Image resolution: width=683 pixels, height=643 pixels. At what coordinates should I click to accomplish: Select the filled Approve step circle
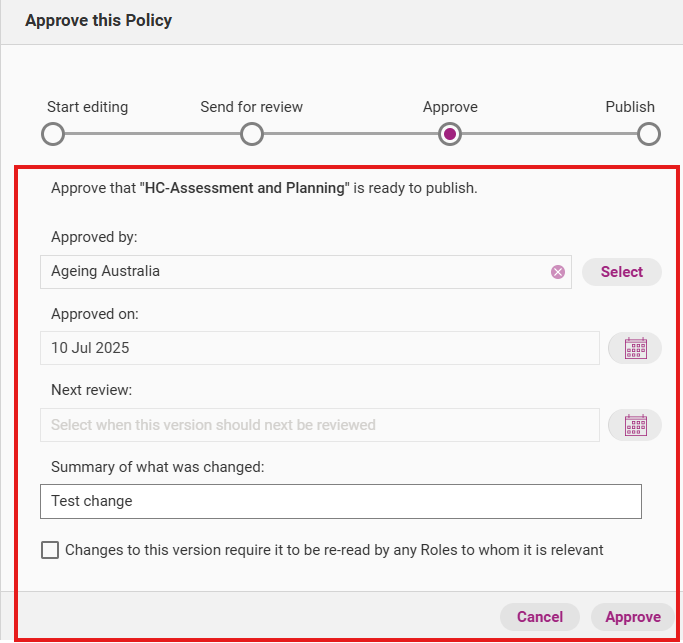point(450,134)
